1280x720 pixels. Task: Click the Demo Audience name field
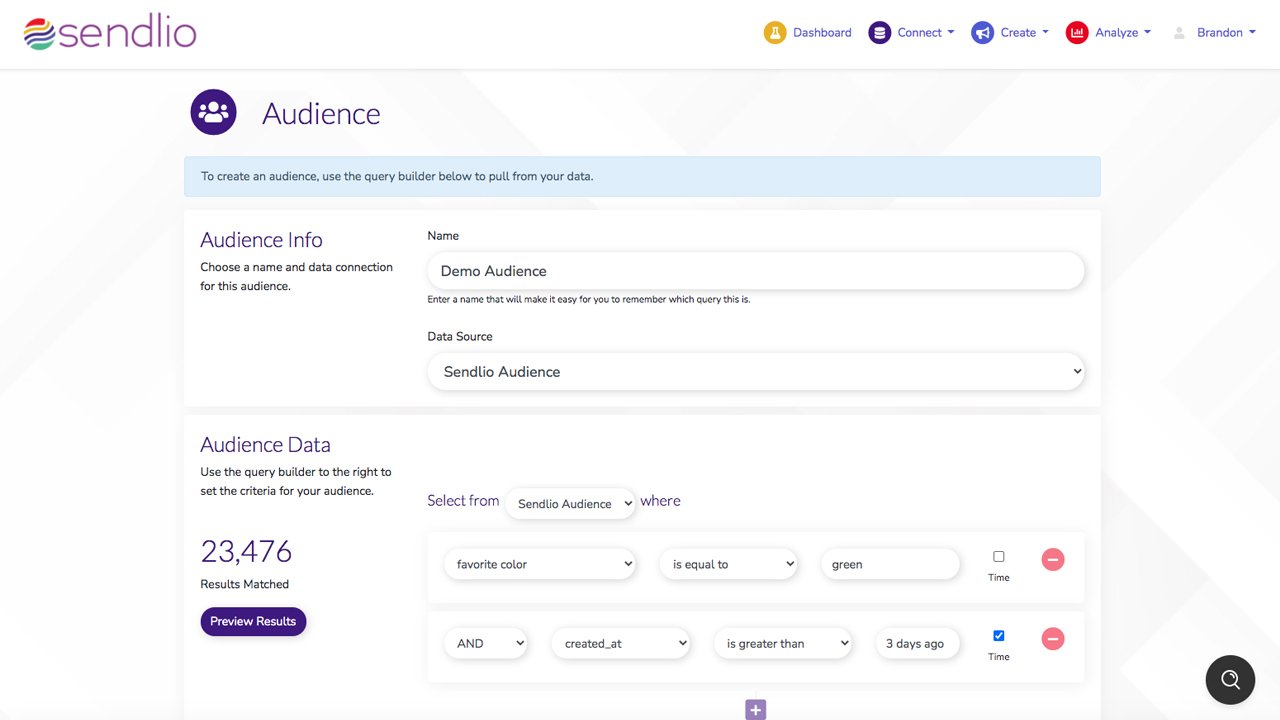[x=756, y=271]
